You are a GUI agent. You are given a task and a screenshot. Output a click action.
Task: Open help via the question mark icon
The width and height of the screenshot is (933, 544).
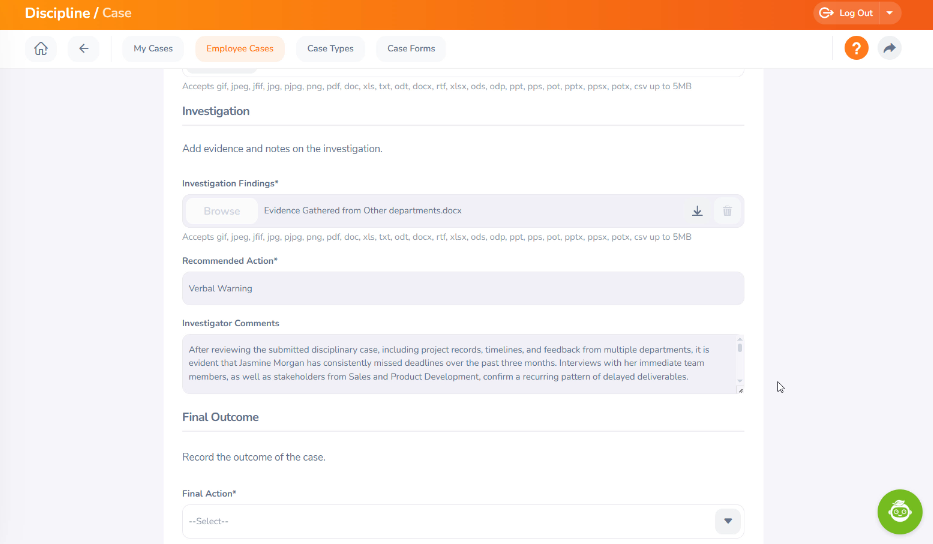tap(856, 48)
